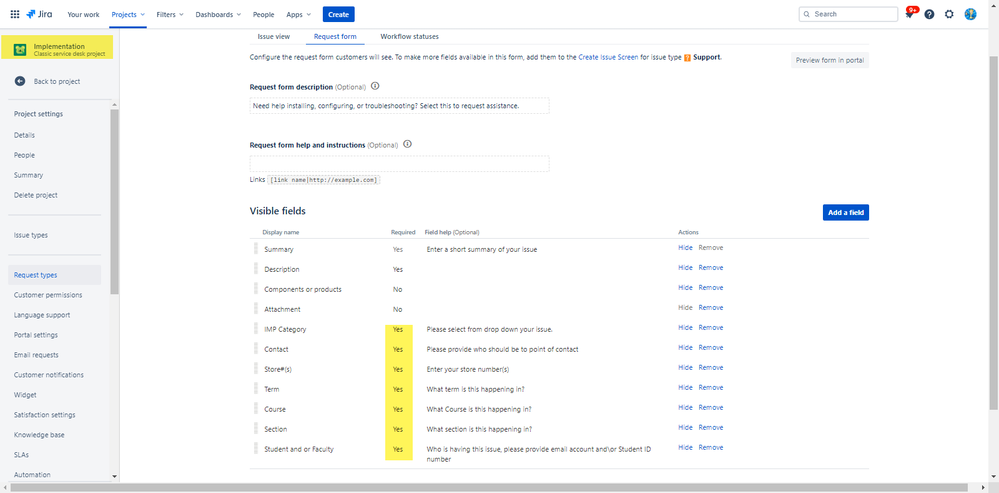Open Portal settings in the sidebar
The image size is (999, 493).
point(36,335)
